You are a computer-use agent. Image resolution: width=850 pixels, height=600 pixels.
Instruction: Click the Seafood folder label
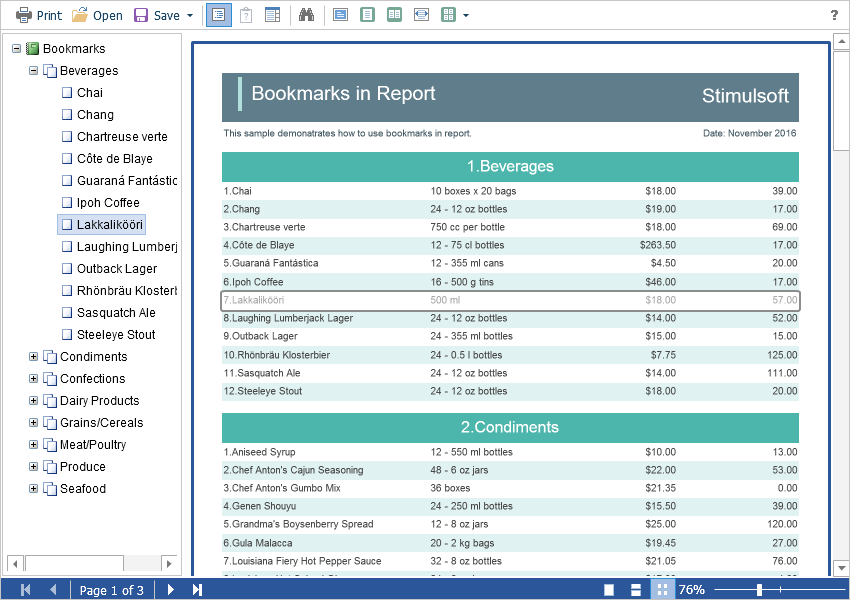(x=82, y=488)
